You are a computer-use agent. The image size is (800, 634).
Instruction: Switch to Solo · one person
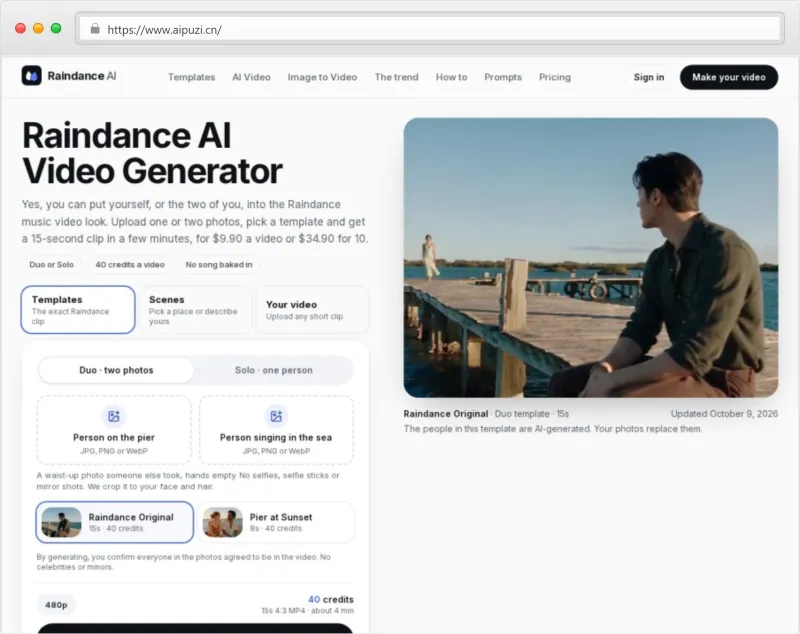[274, 370]
